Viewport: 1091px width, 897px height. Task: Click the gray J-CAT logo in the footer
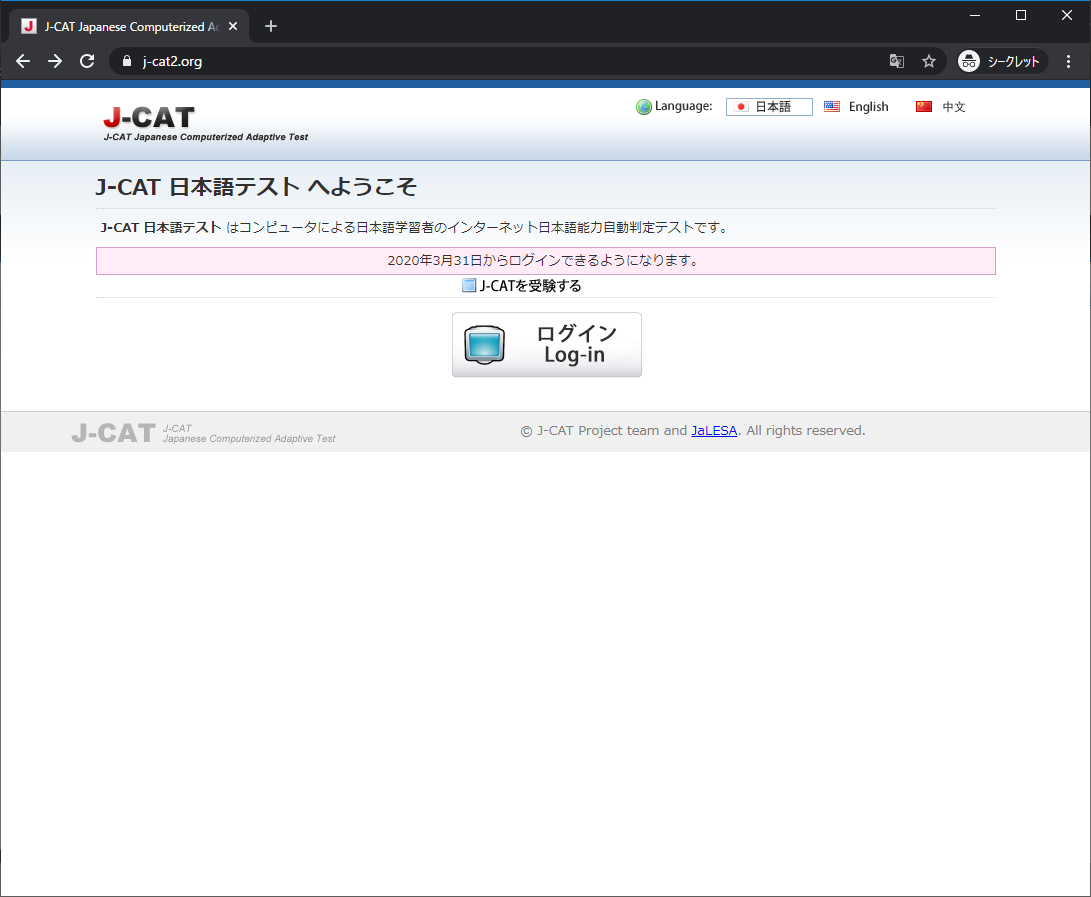[112, 432]
